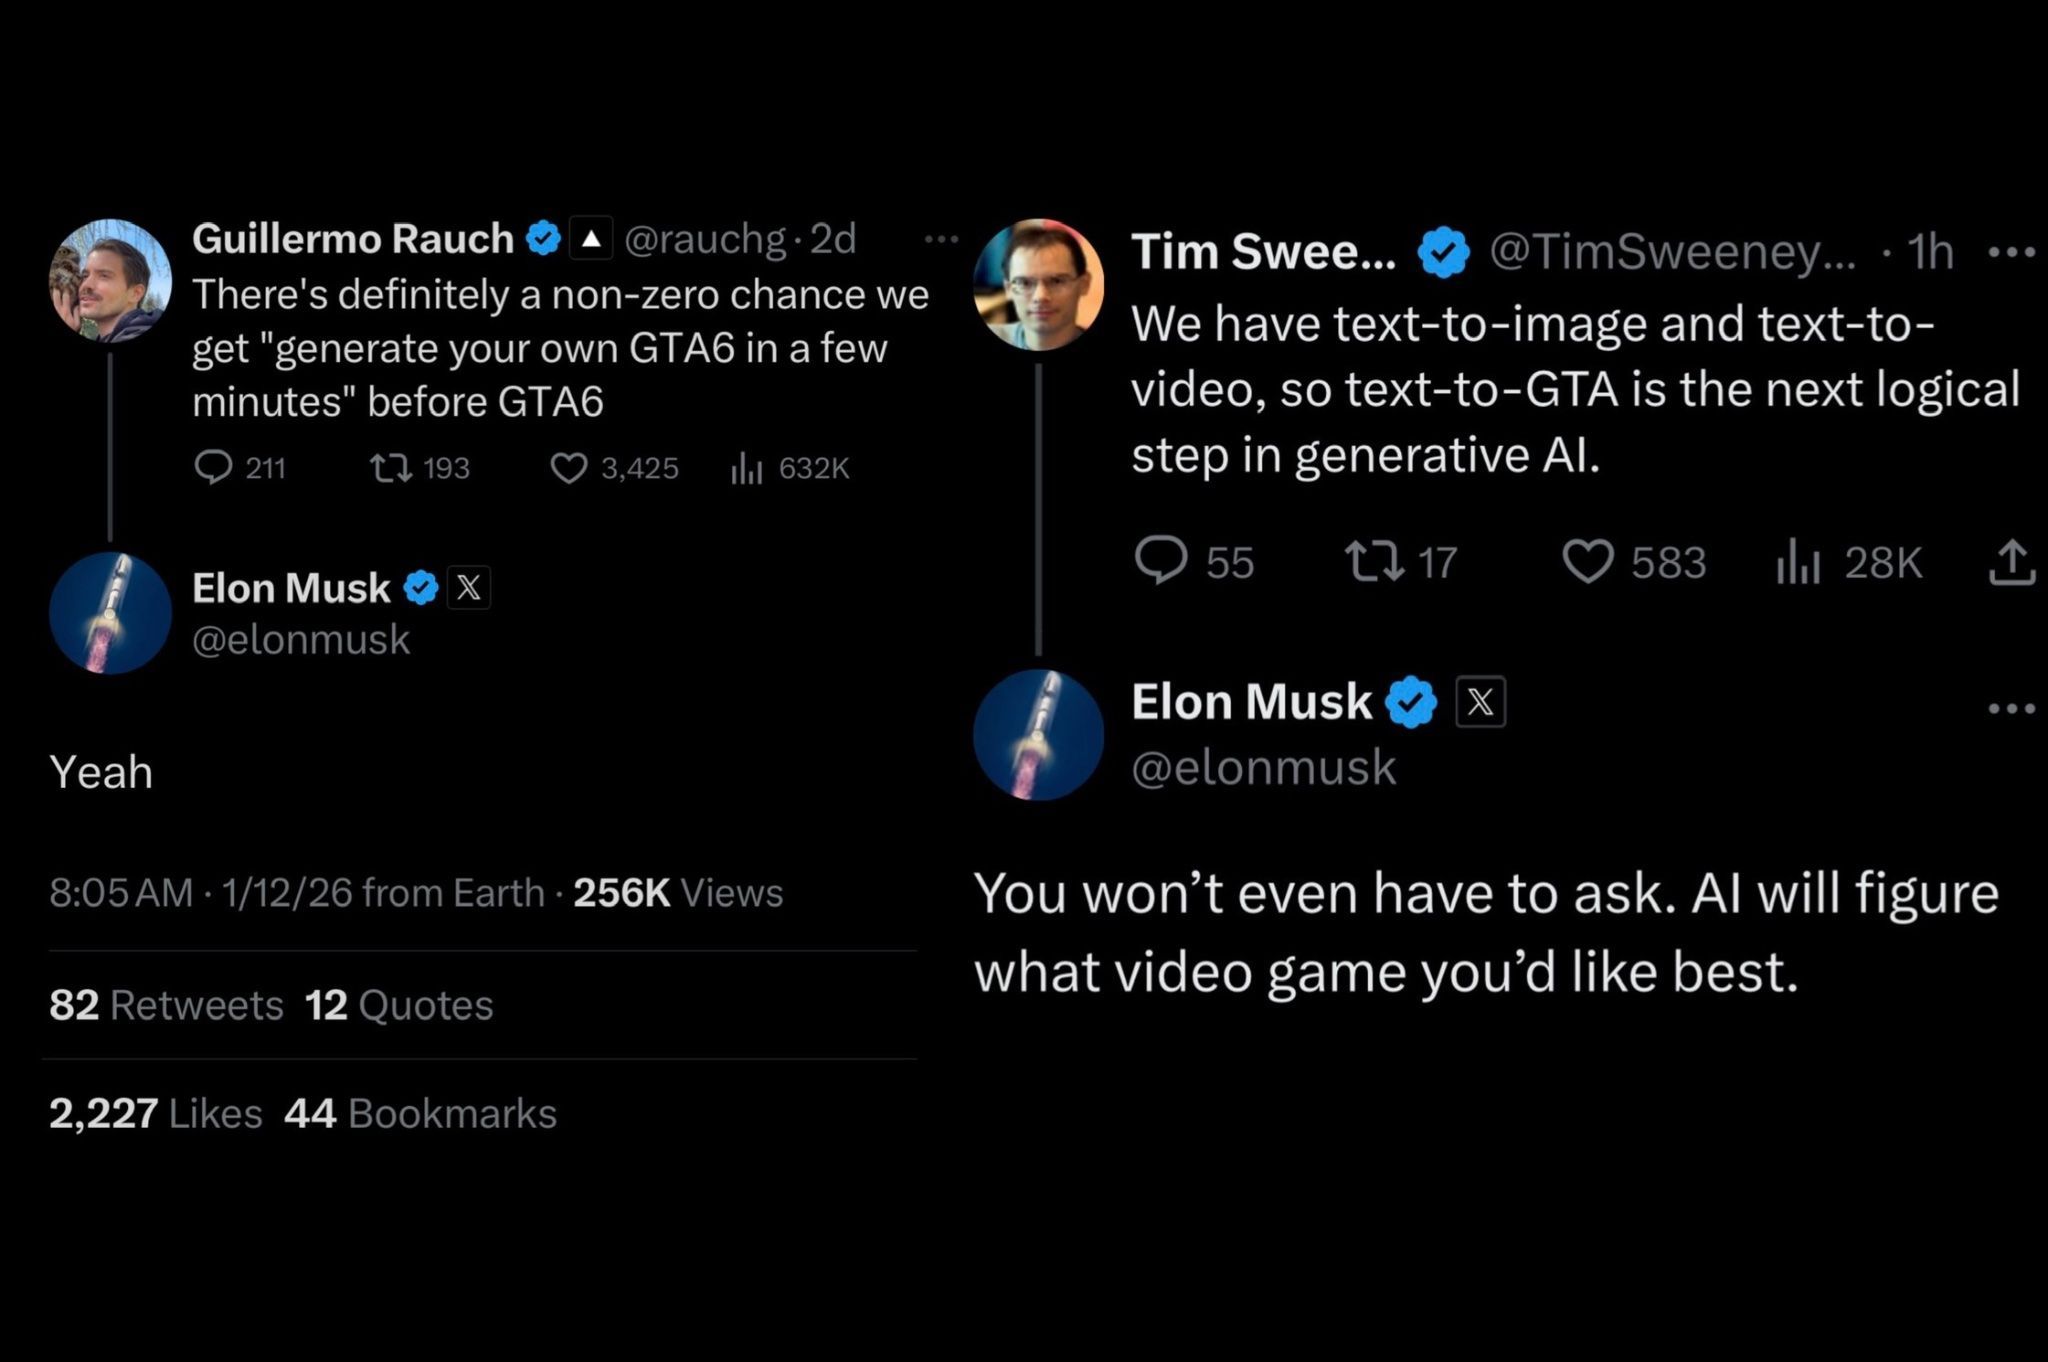Open more options on Tim Sweeney's tweet
The image size is (2048, 1362).
coord(2012,252)
